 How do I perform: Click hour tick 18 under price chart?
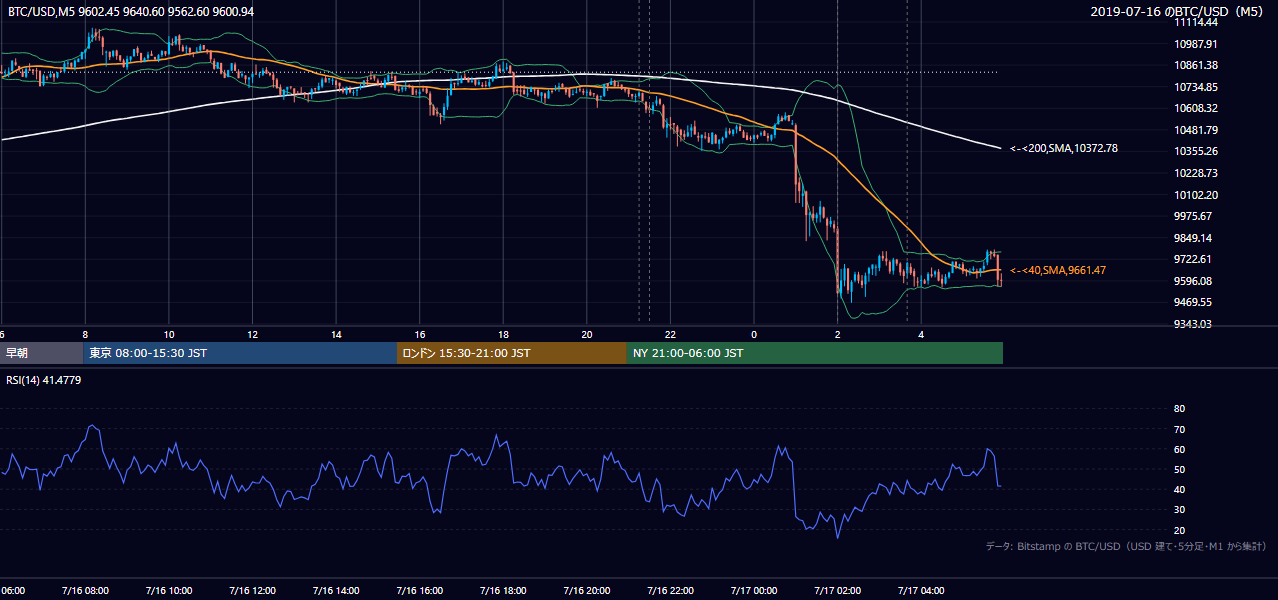503,334
